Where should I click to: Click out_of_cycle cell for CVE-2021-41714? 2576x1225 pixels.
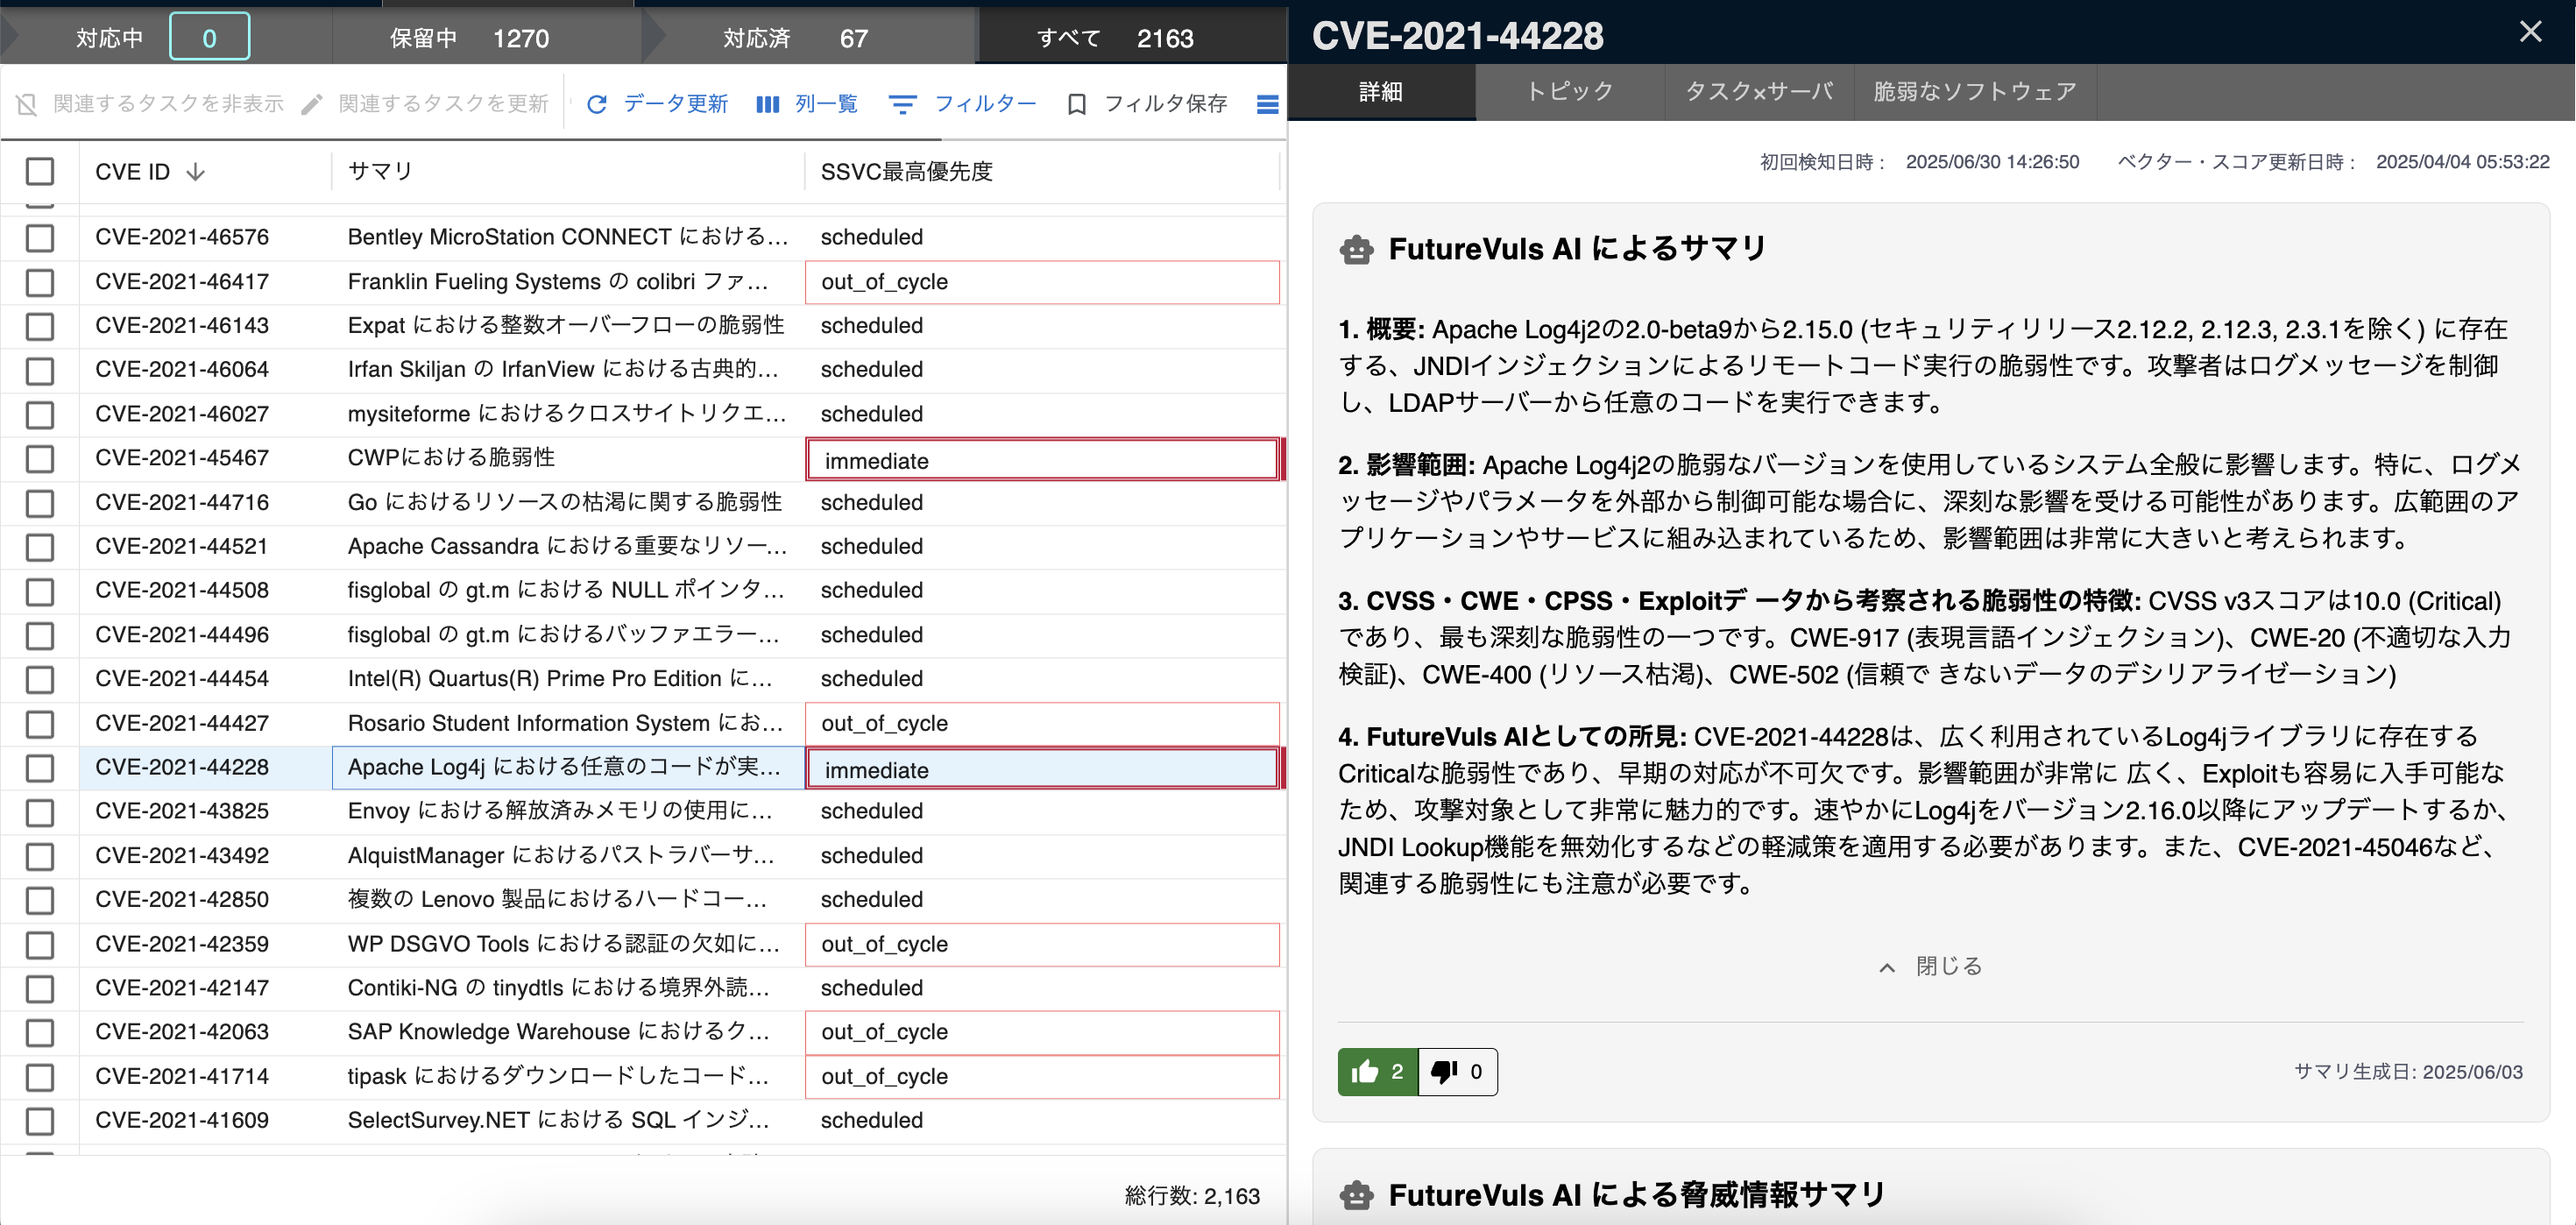pos(1042,1077)
